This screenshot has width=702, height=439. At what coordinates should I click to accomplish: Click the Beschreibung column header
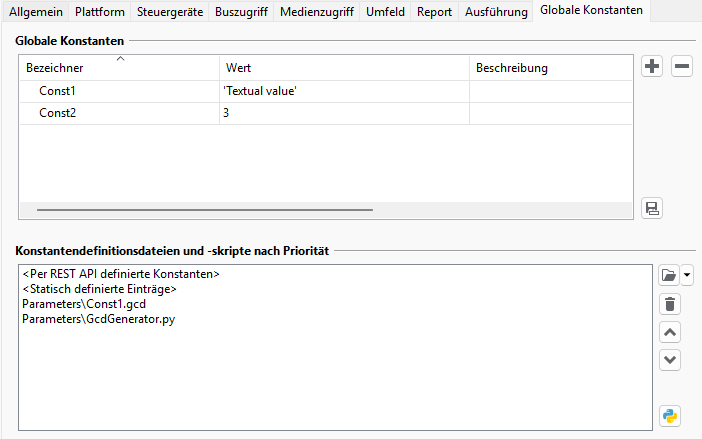(551, 68)
